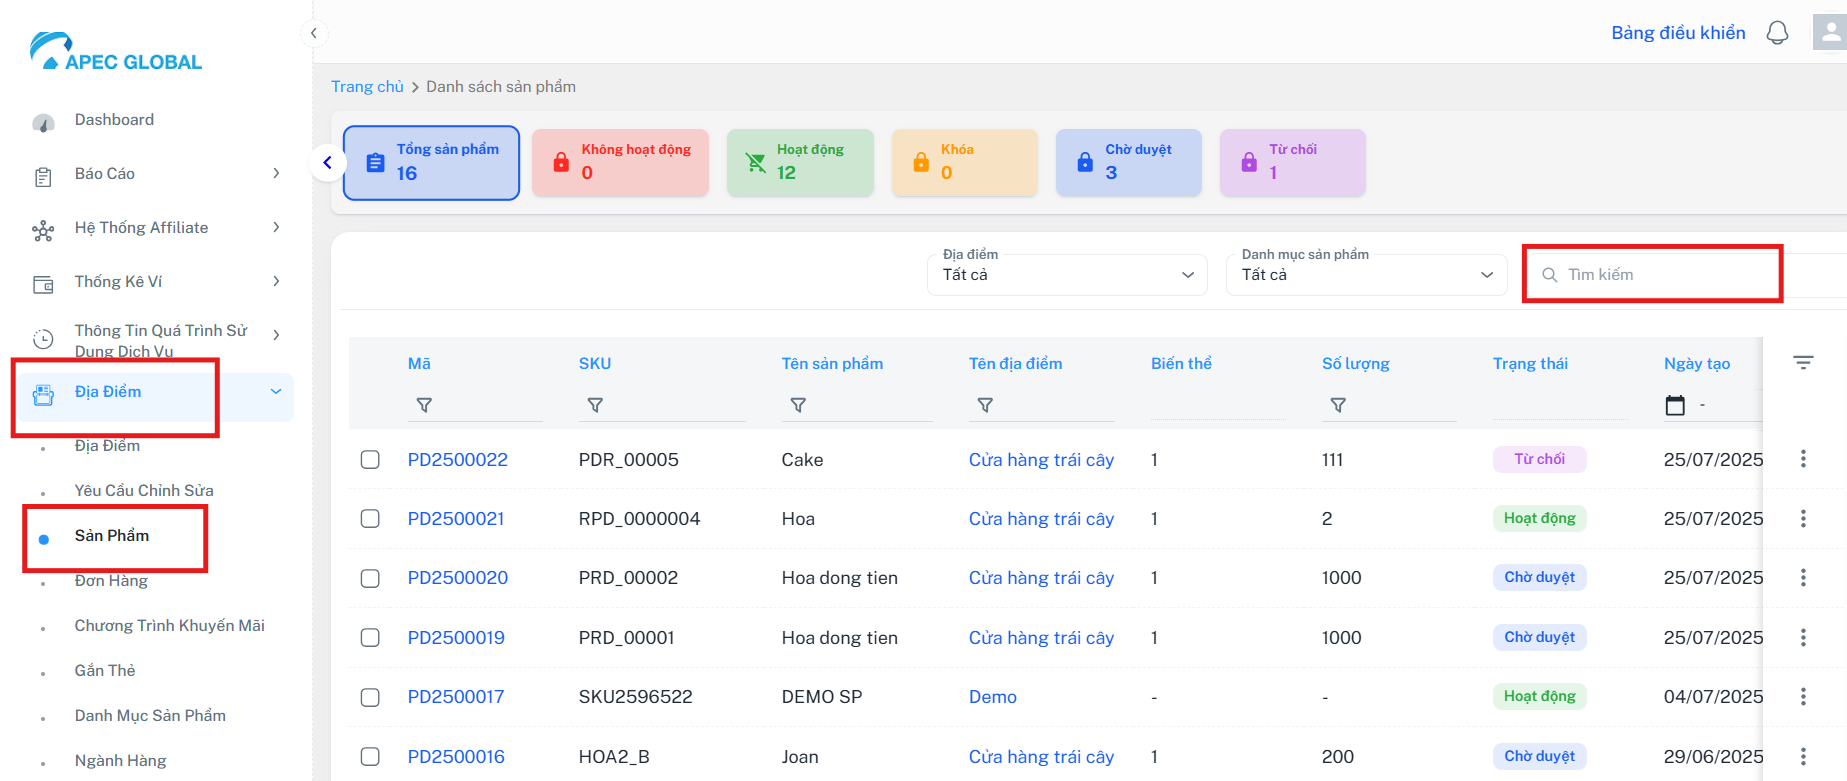Tick checkbox for product PD2500022

coord(370,460)
